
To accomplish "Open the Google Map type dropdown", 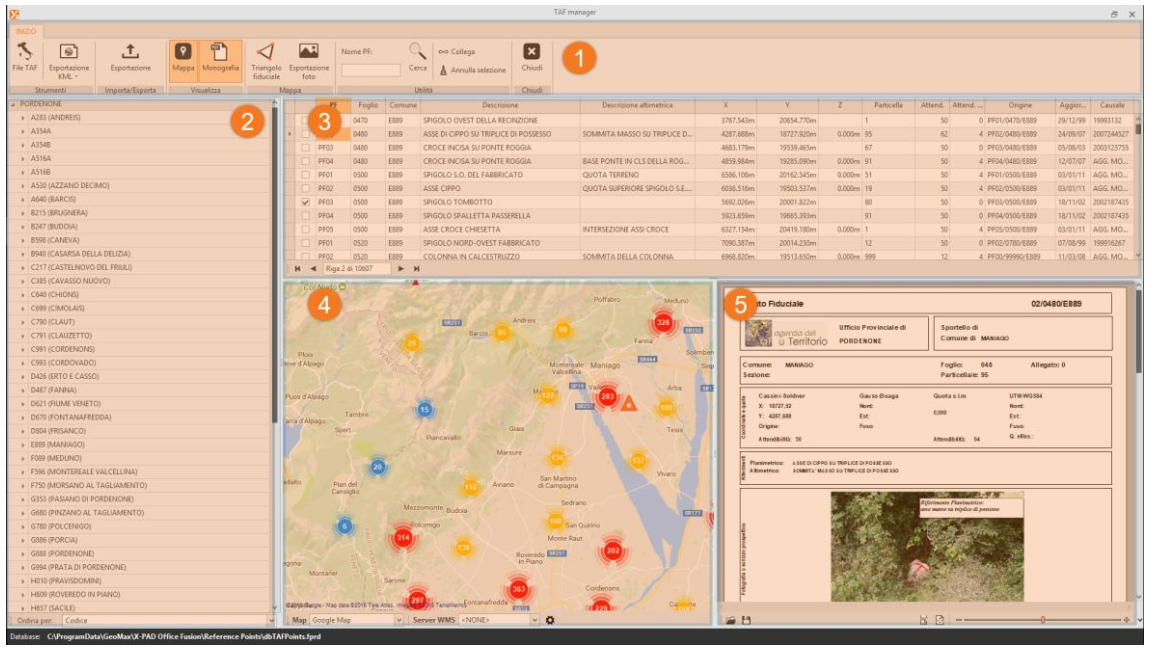I will (x=397, y=620).
